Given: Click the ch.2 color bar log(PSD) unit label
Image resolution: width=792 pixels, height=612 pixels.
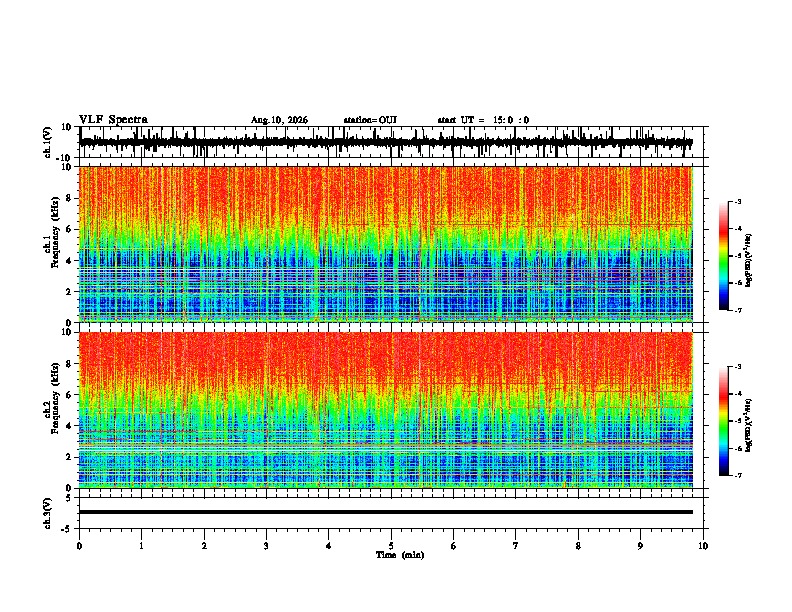Looking at the screenshot, I should point(749,425).
